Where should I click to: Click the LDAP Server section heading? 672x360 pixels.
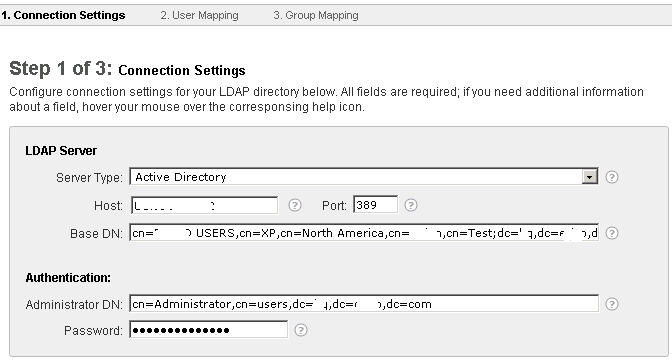[x=61, y=151]
